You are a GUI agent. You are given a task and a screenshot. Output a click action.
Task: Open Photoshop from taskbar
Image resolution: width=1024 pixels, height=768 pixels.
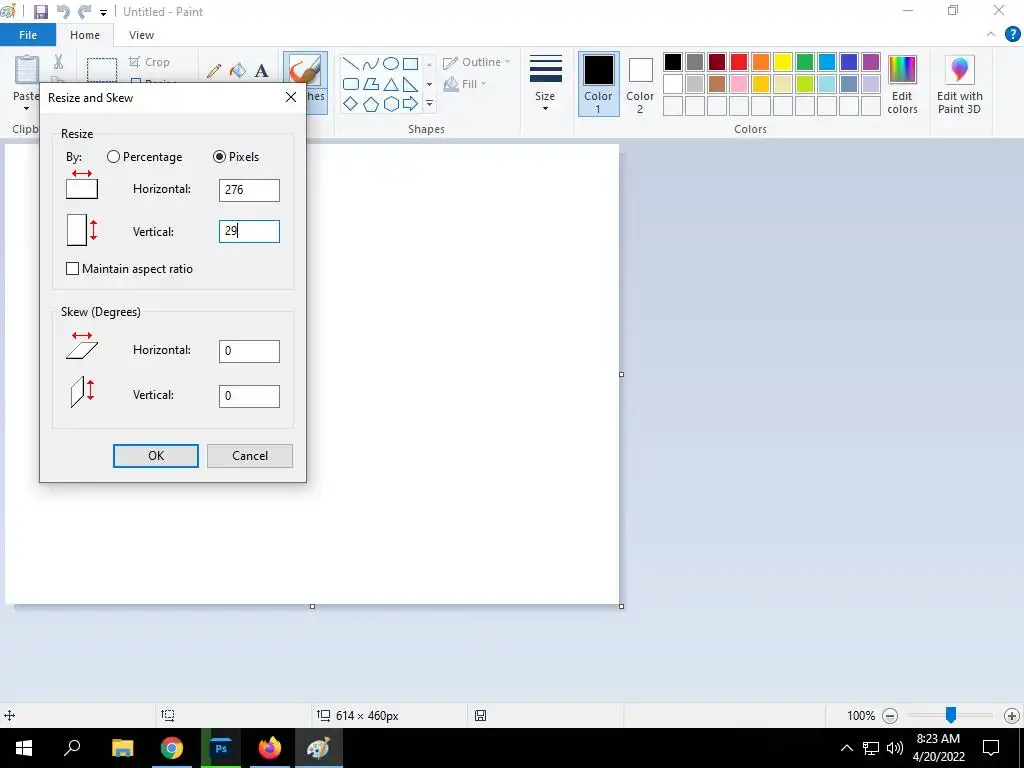(x=221, y=748)
